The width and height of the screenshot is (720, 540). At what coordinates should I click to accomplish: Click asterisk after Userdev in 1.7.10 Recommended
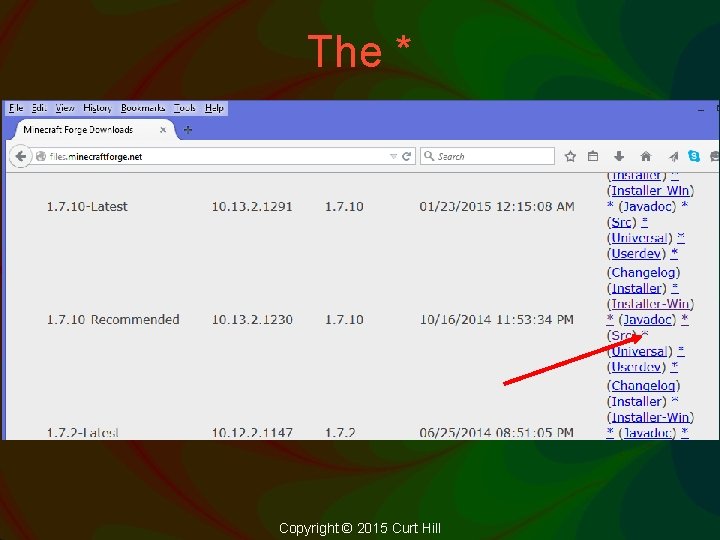coord(674,366)
